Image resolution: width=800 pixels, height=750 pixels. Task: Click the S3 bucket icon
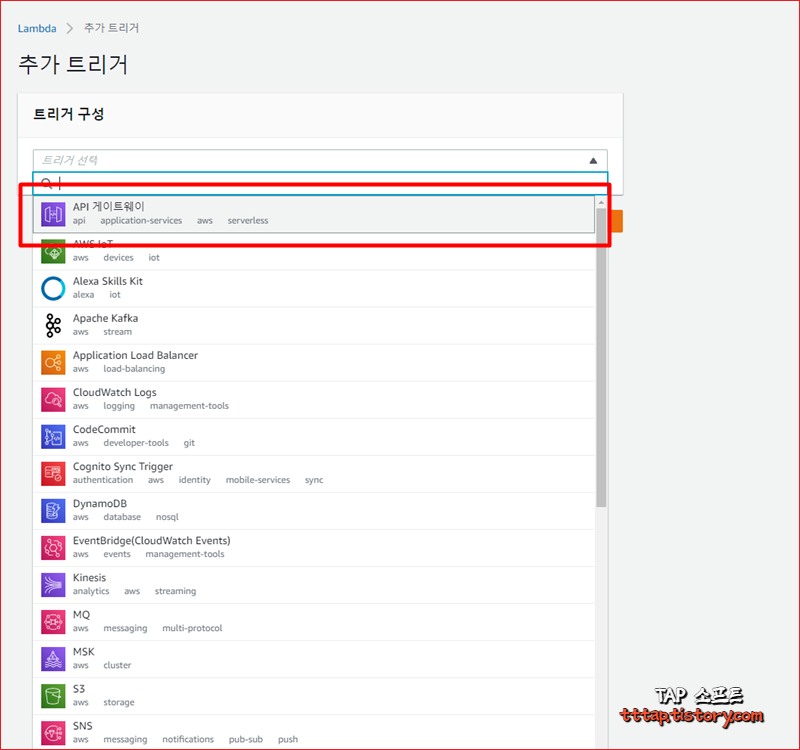(53, 696)
